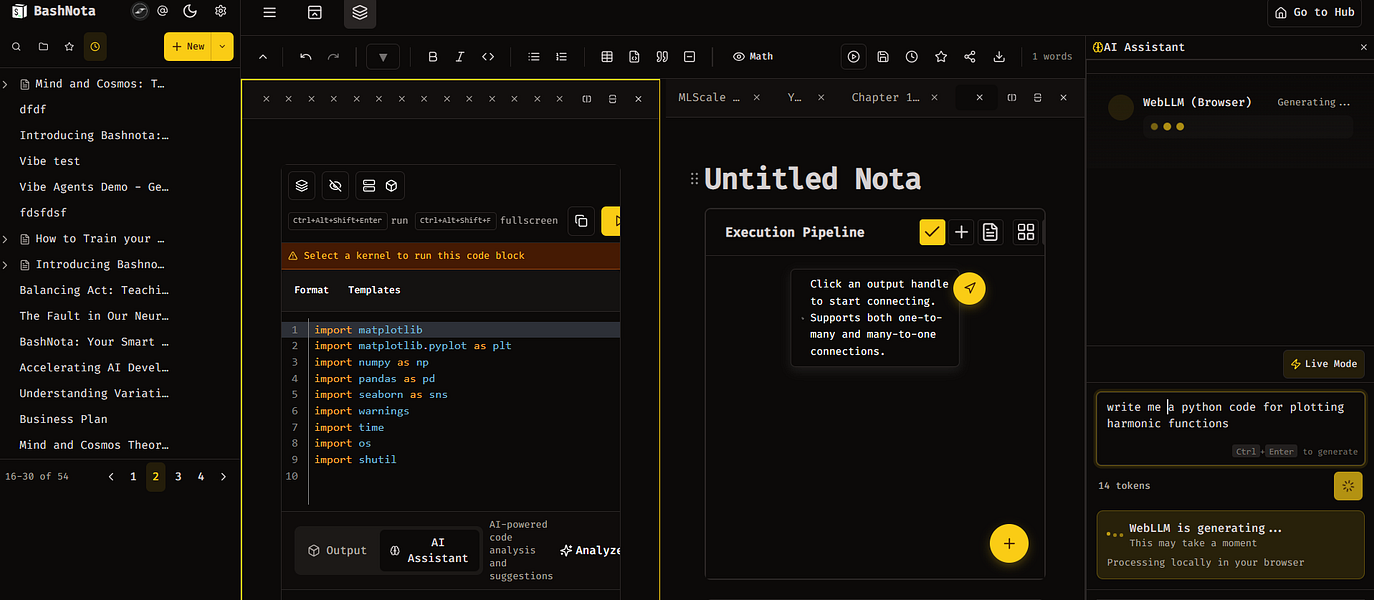Toggle dark mode moon icon

pyautogui.click(x=191, y=12)
